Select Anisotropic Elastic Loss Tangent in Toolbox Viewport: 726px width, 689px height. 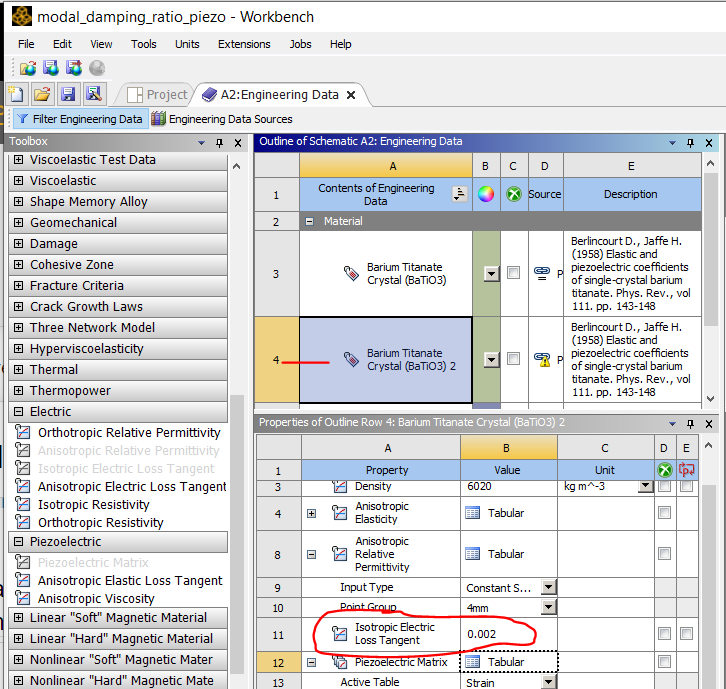click(x=130, y=581)
